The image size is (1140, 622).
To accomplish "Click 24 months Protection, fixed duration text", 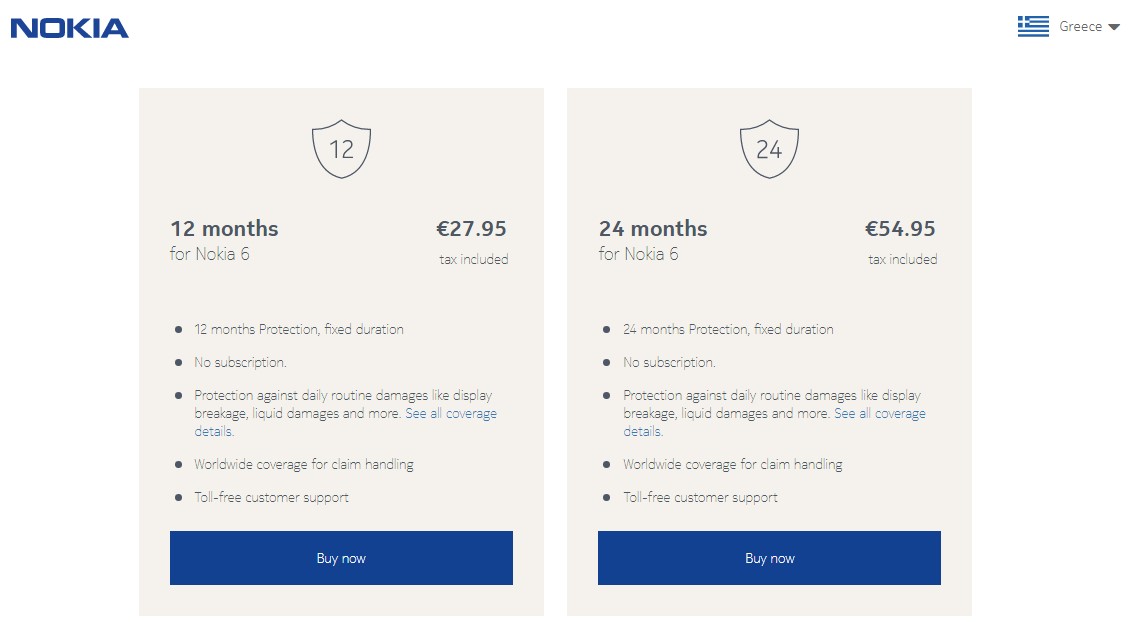I will coord(728,330).
